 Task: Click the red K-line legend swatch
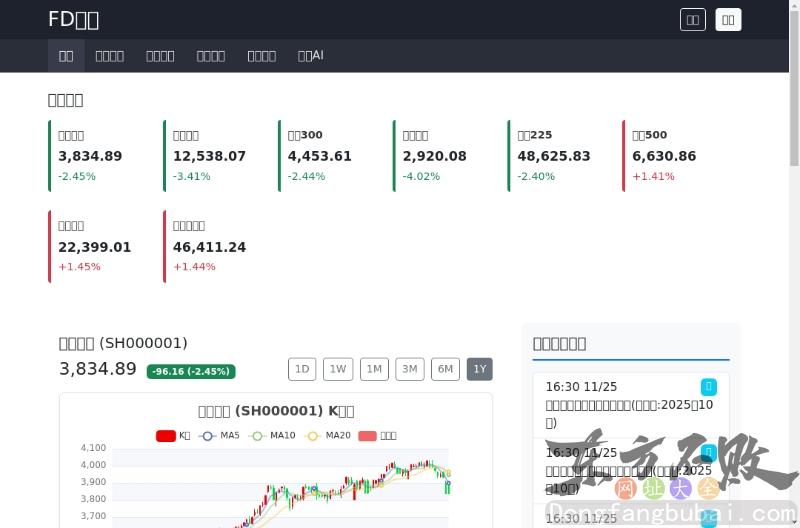pyautogui.click(x=166, y=436)
